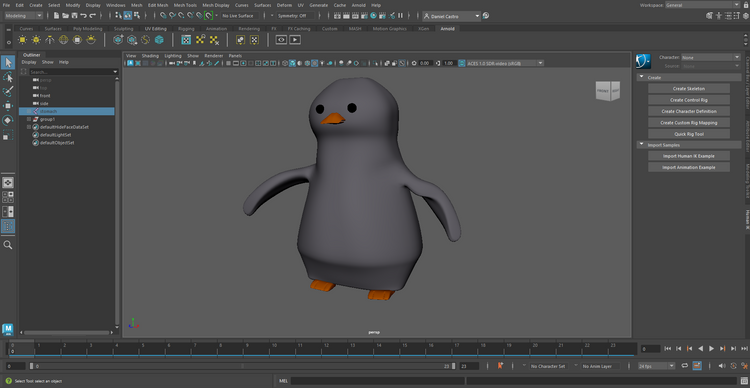Open the Arnold TX Manager shelf icon
Image resolution: width=750 pixels, height=388 pixels.
coord(187,40)
